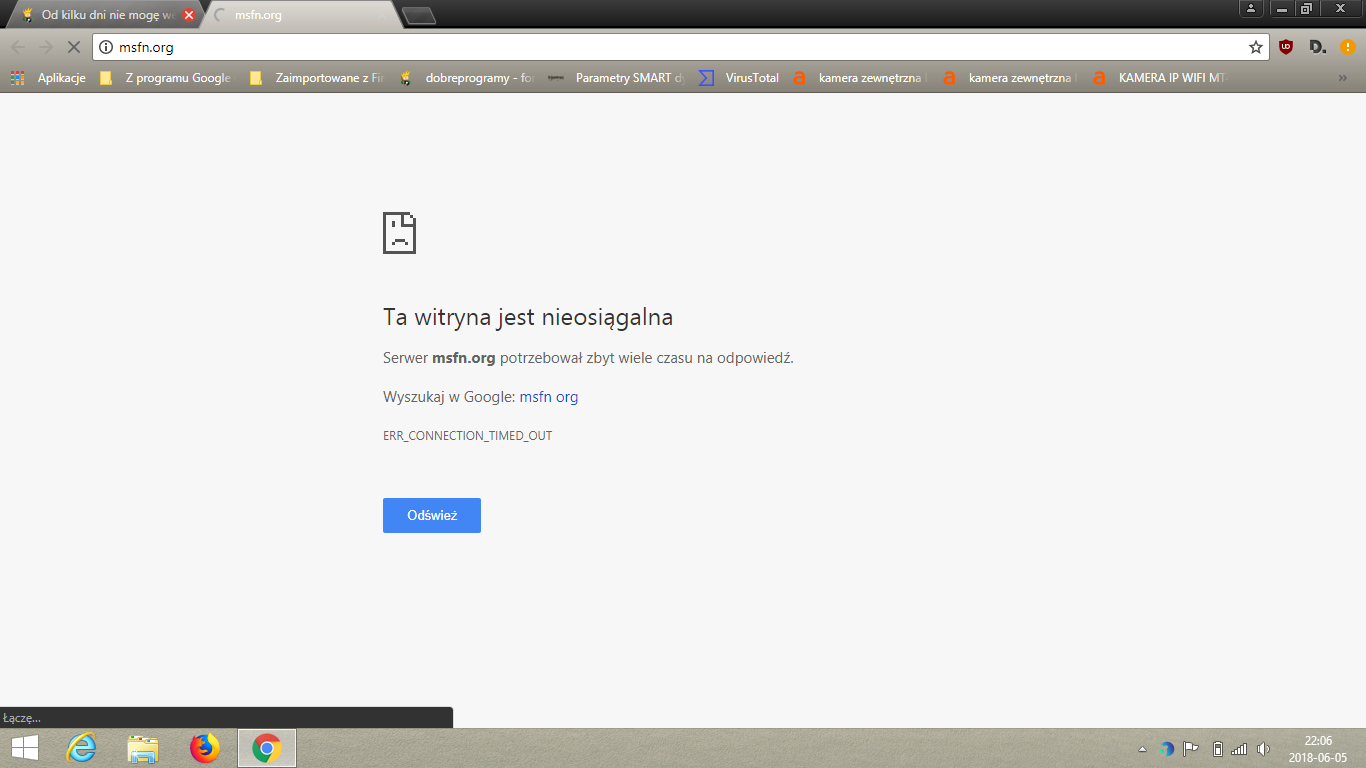Click the Chrome taskbar icon

(x=266, y=748)
